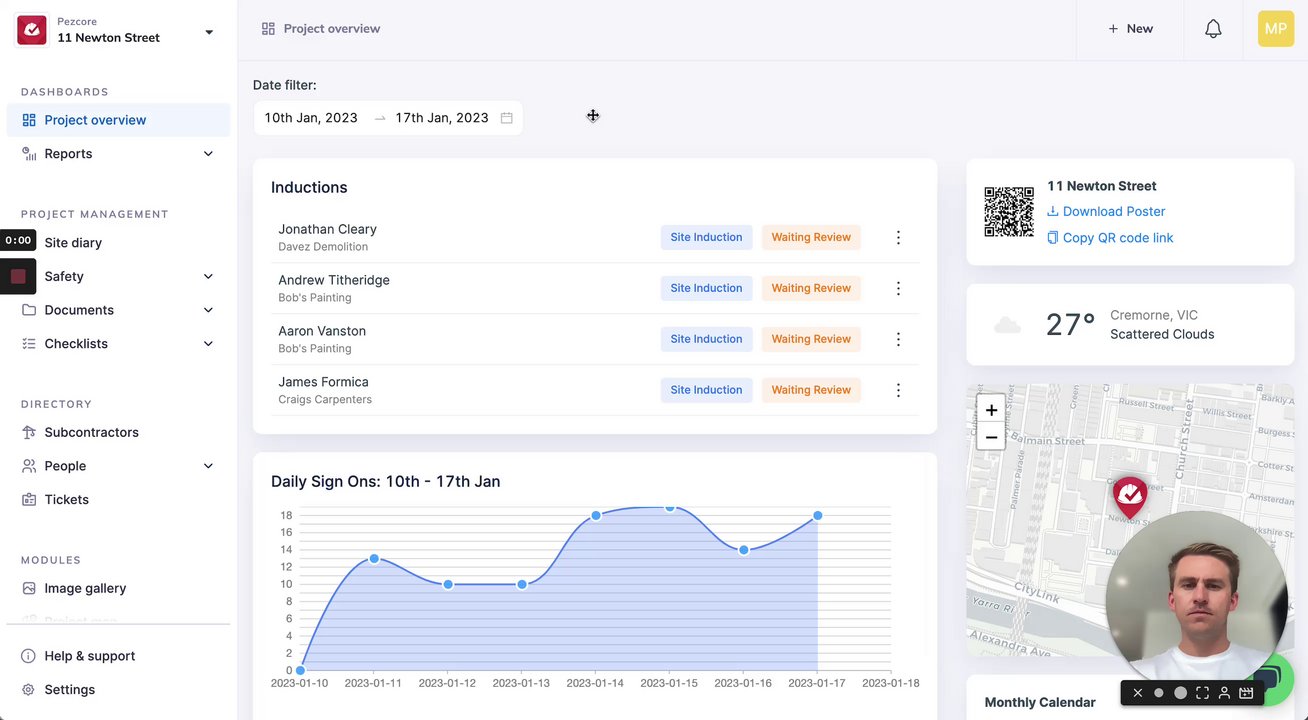Click the Download Poster link
1308x720 pixels.
pos(1113,212)
